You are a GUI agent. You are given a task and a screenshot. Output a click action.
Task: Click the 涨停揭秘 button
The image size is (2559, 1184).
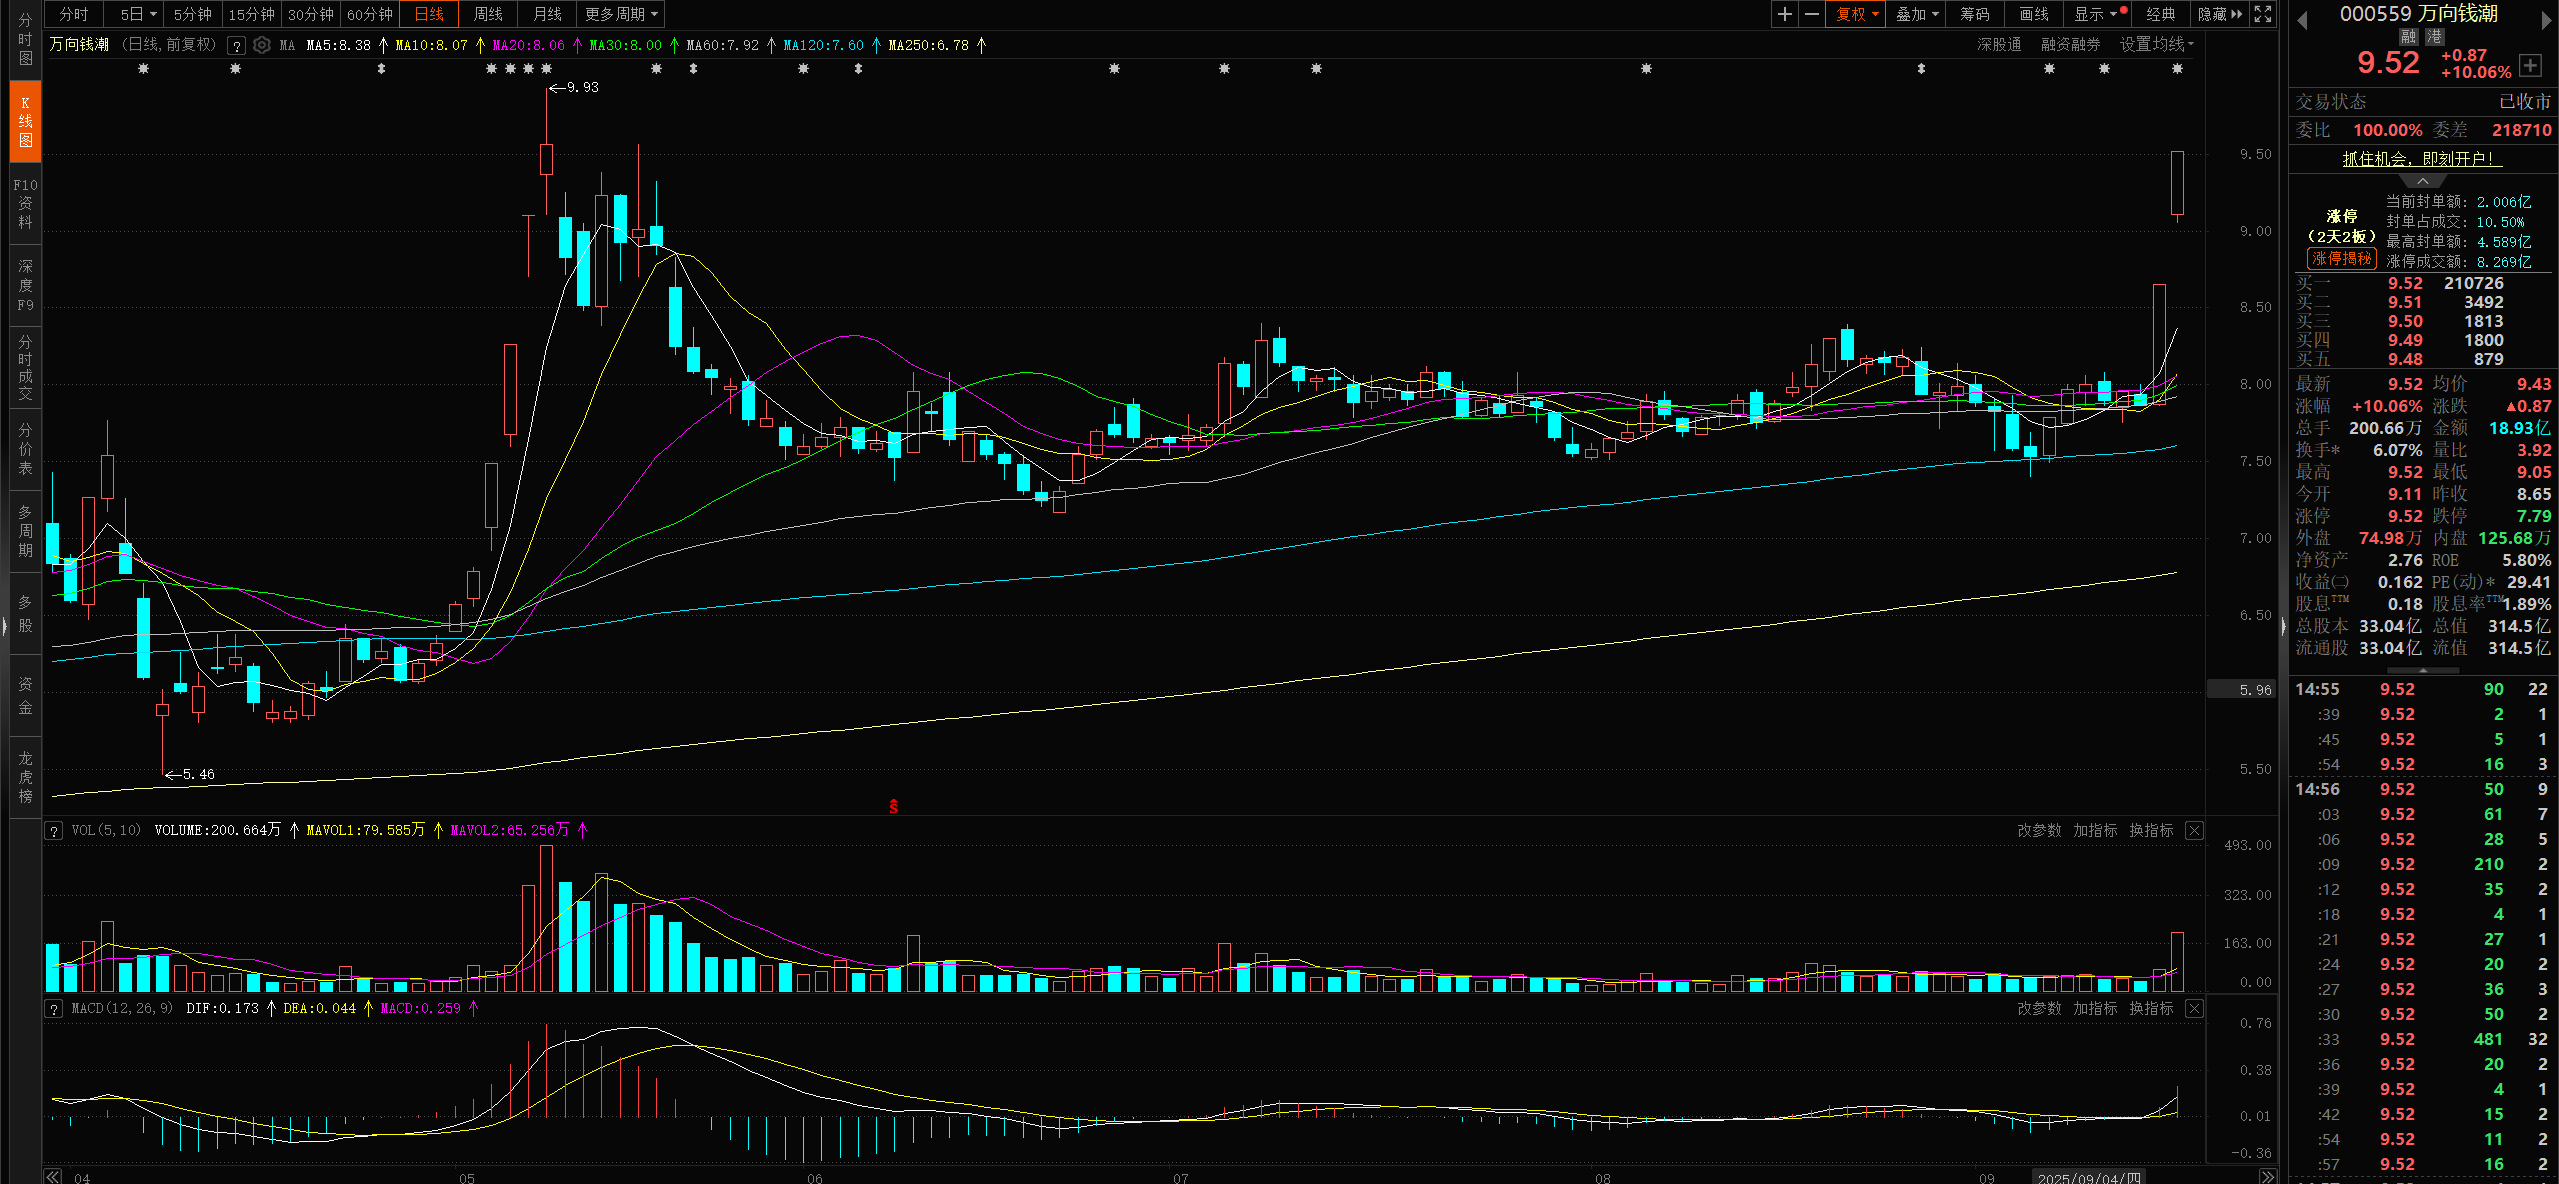click(x=2341, y=259)
